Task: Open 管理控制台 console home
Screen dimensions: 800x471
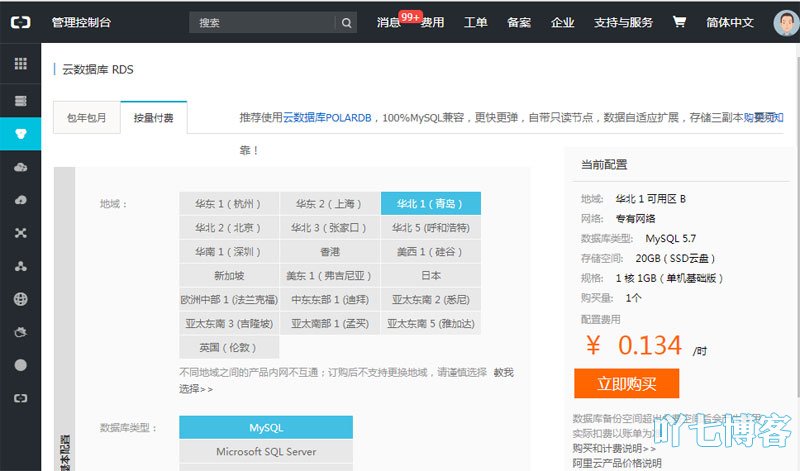Action: 81,22
